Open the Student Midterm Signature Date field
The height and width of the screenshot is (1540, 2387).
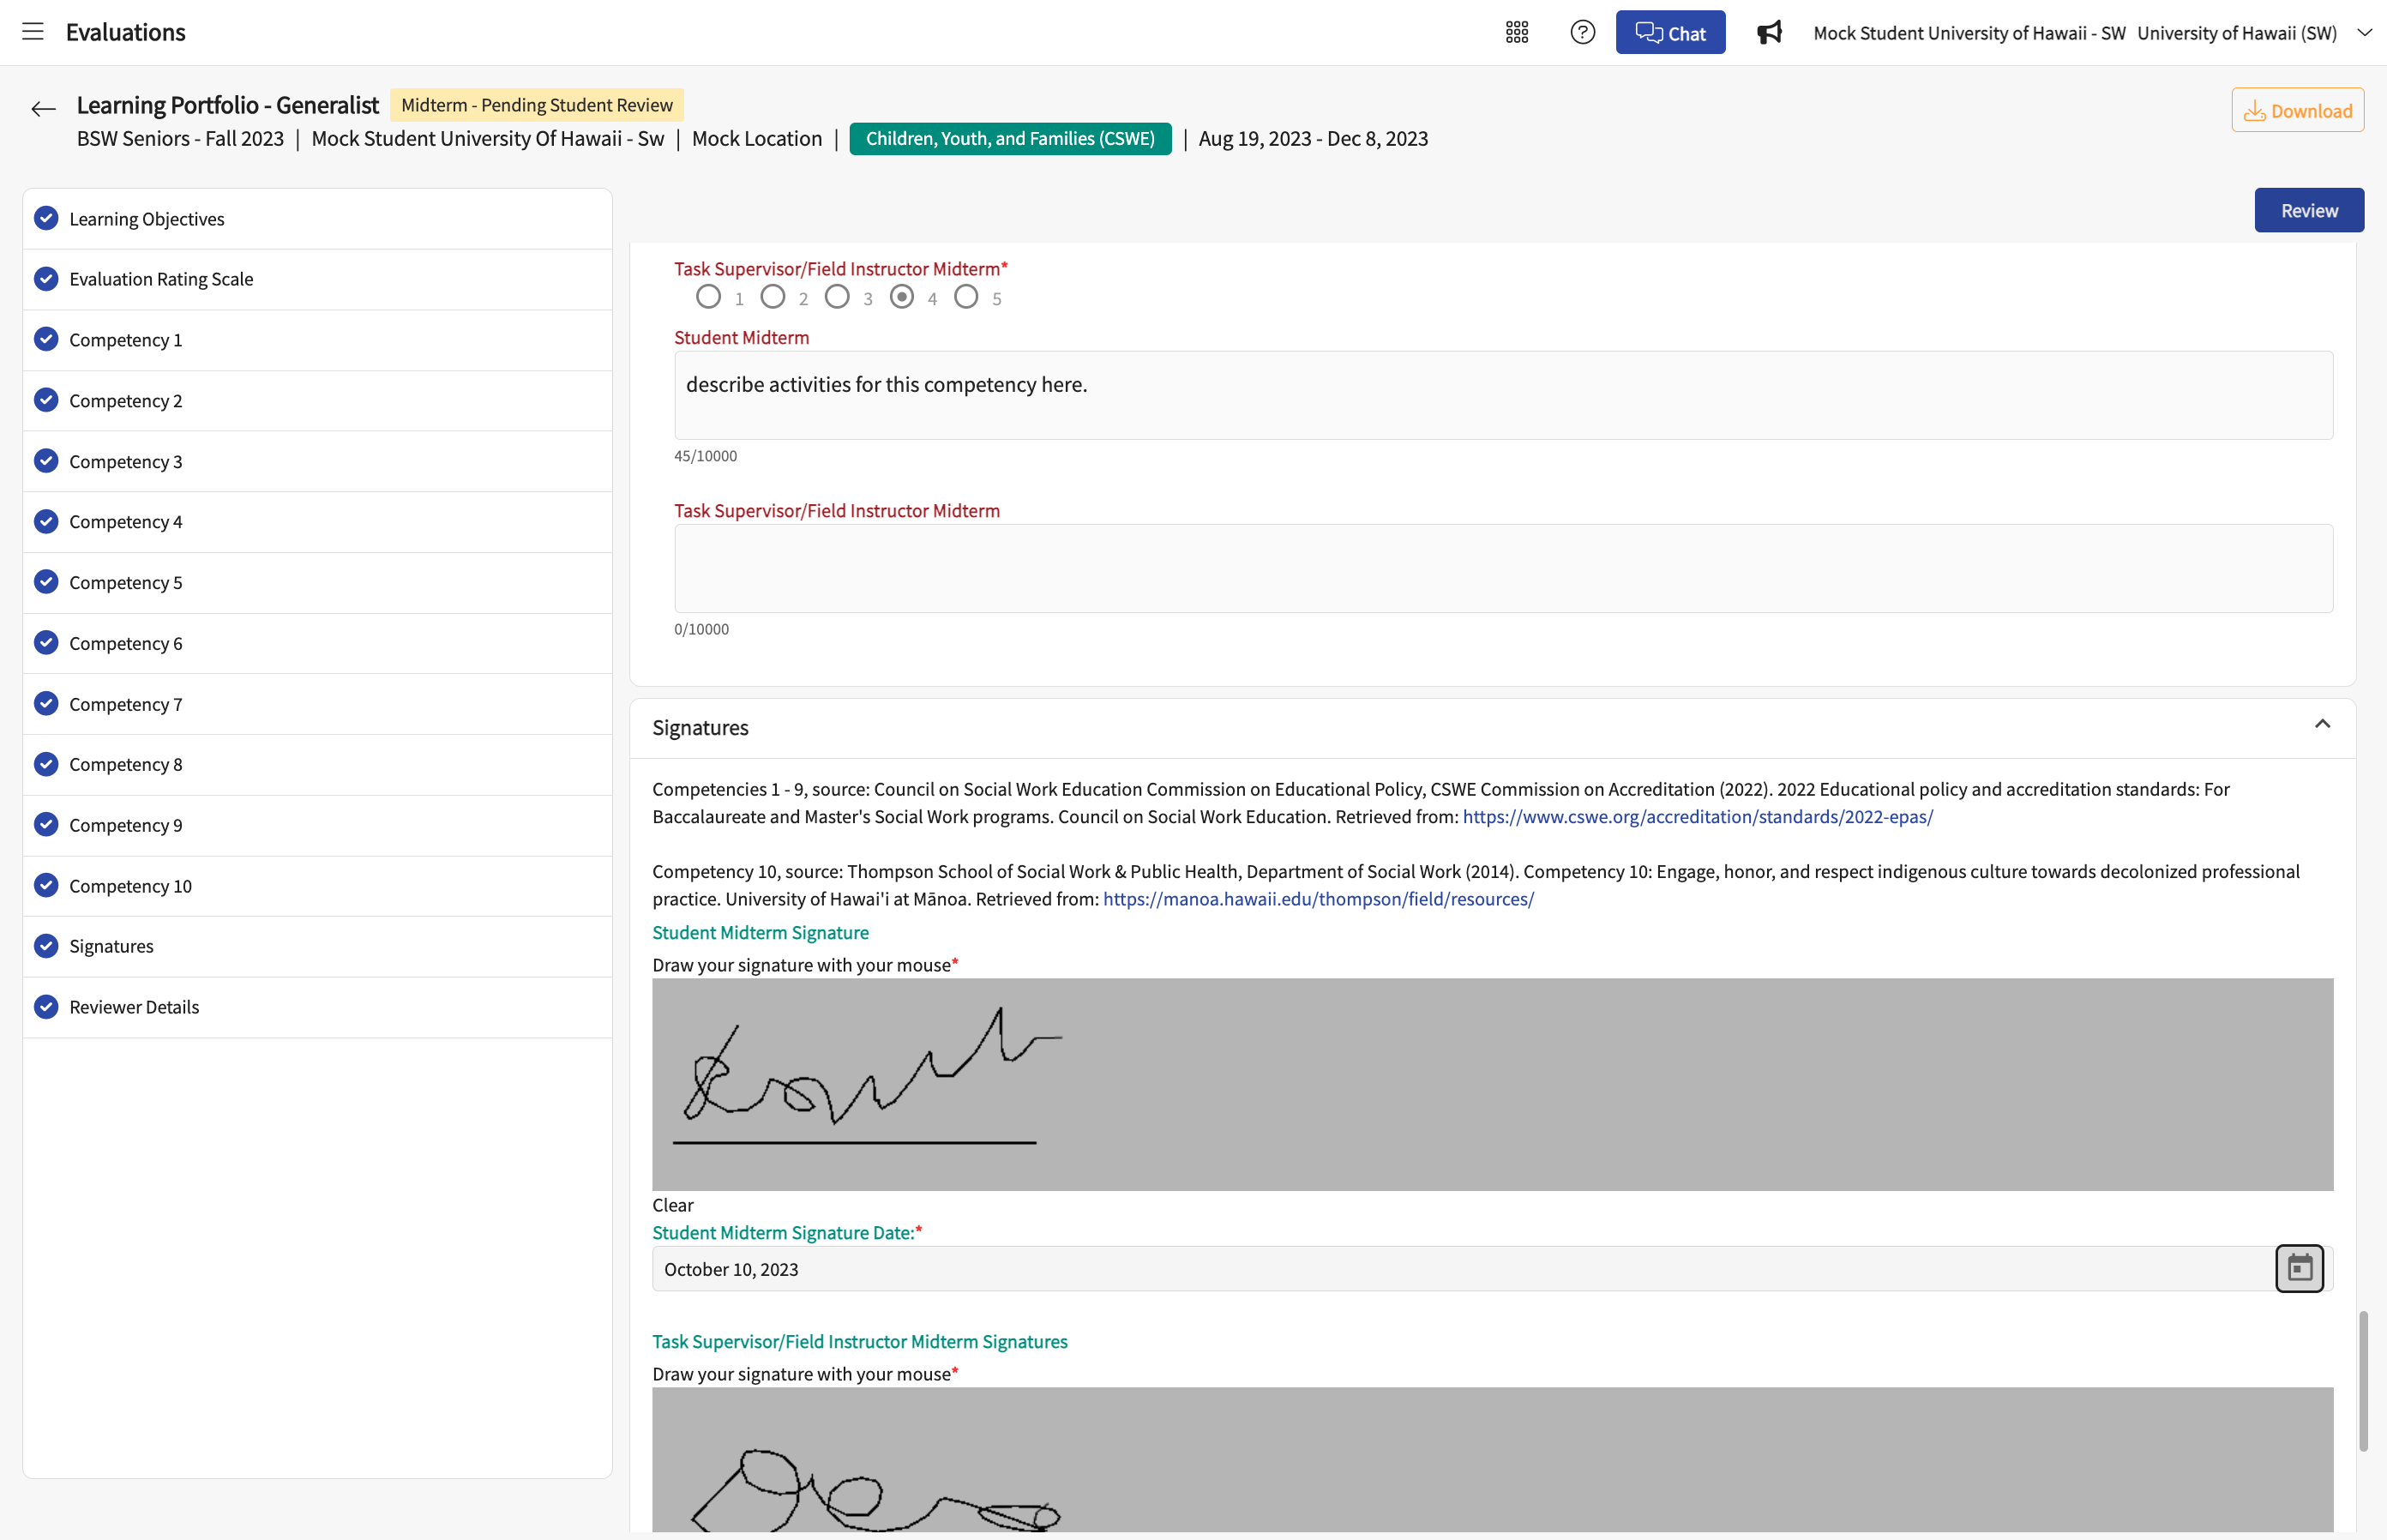[x=1463, y=1268]
